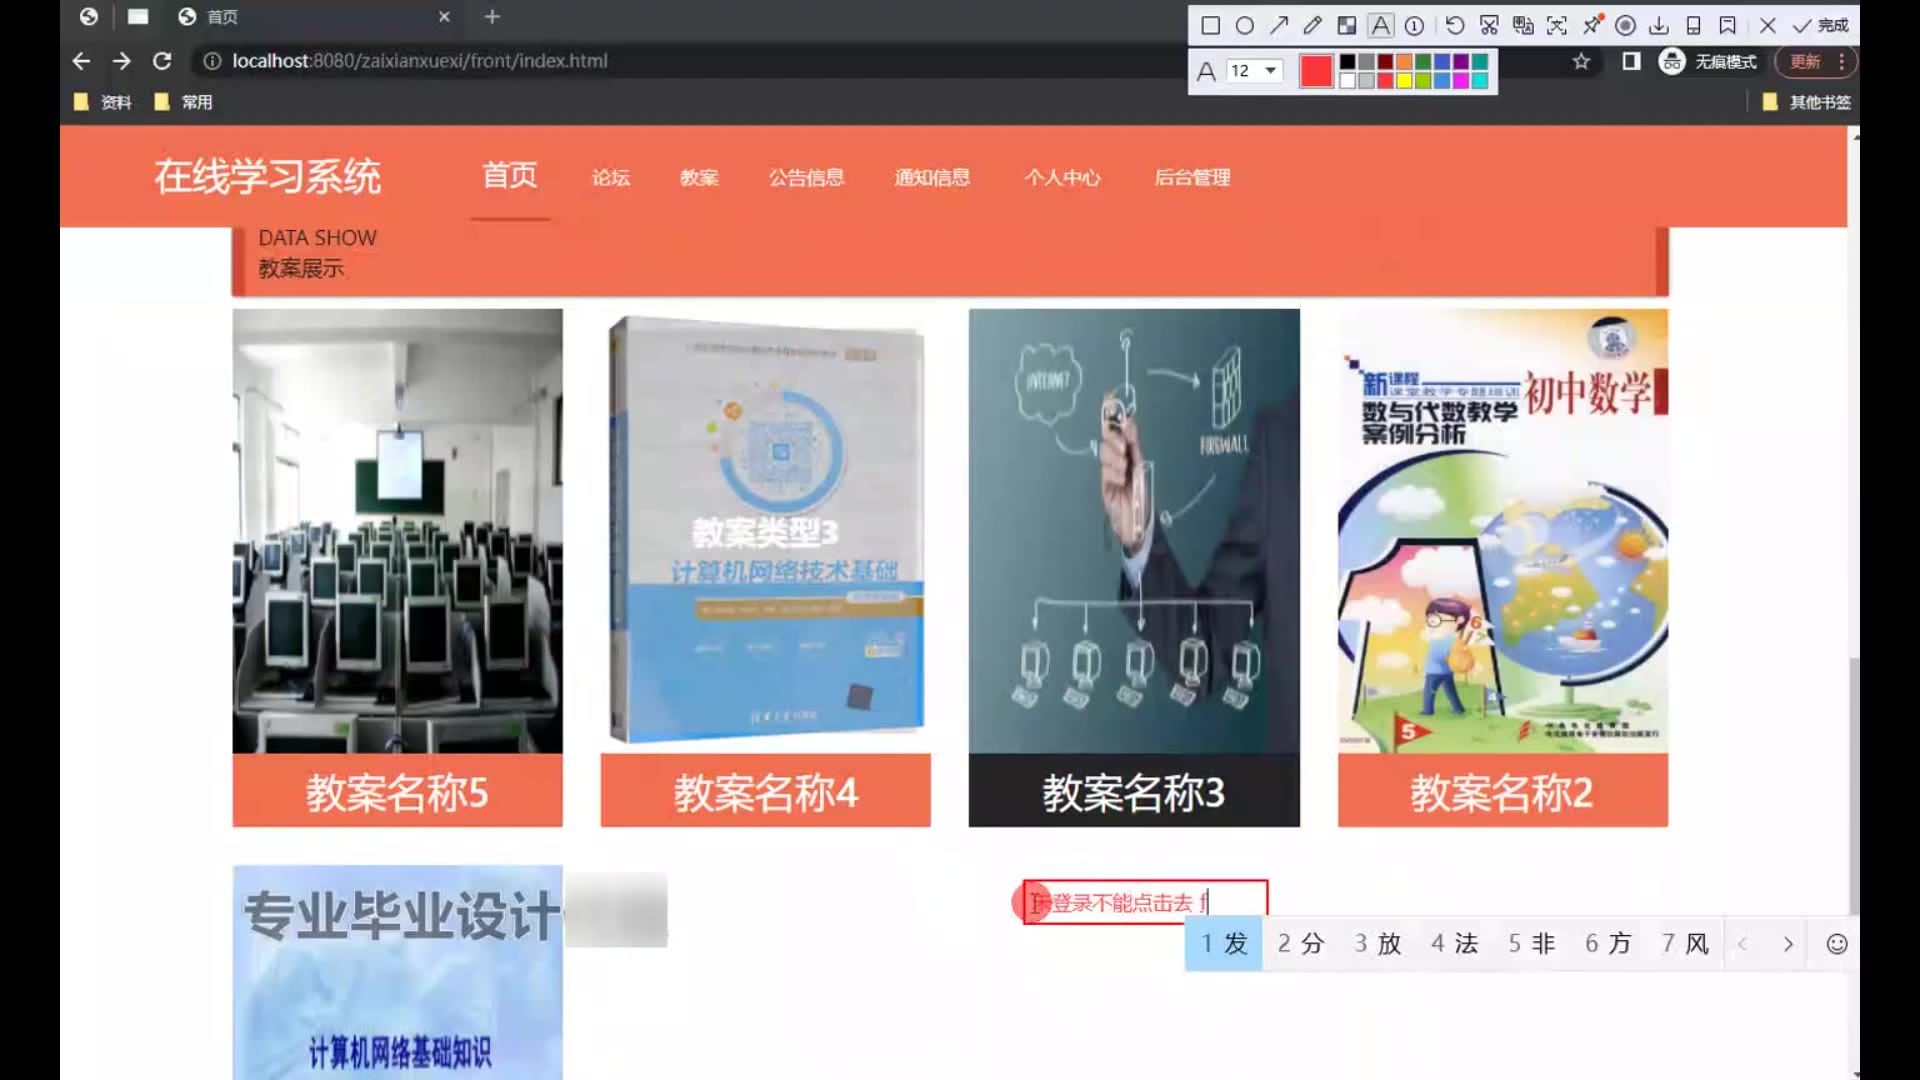
Task: Pick the white color swatch
Action: 1347,81
